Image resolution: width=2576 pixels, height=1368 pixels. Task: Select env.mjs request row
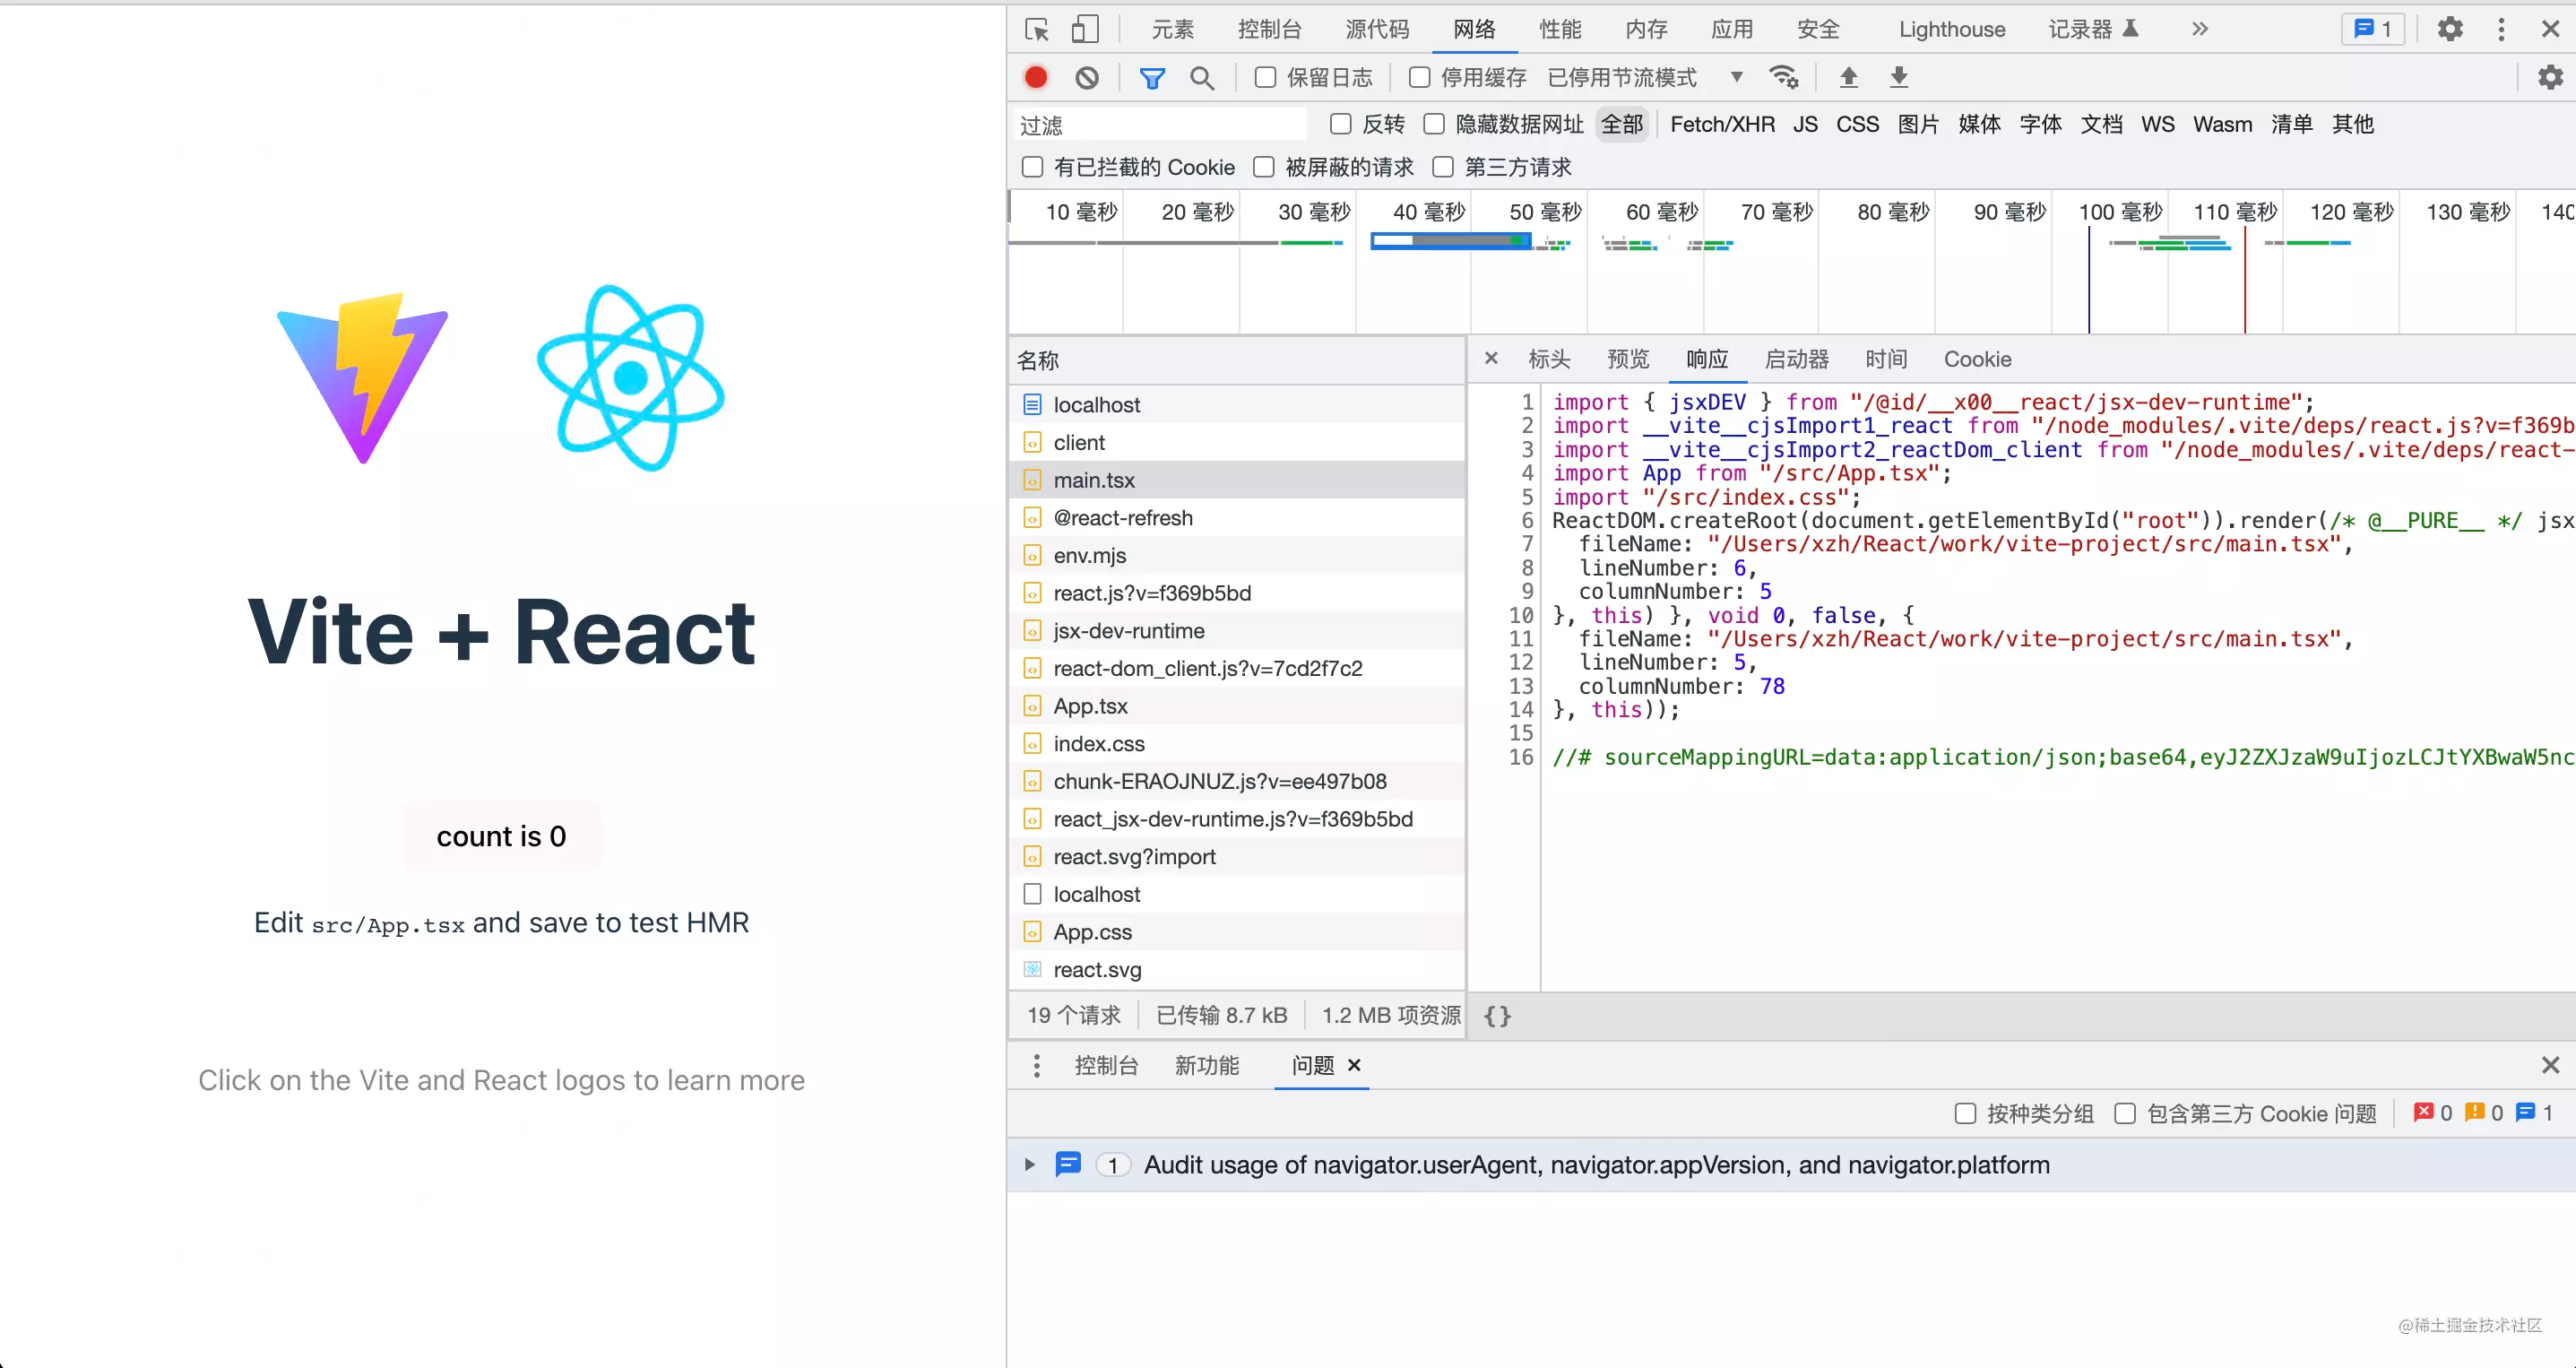[1237, 555]
